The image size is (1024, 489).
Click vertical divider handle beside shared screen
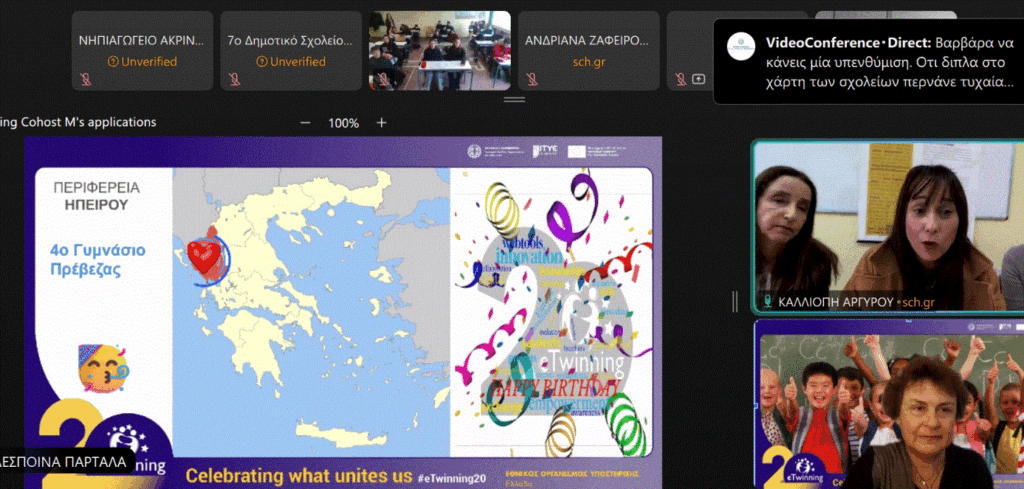click(736, 300)
